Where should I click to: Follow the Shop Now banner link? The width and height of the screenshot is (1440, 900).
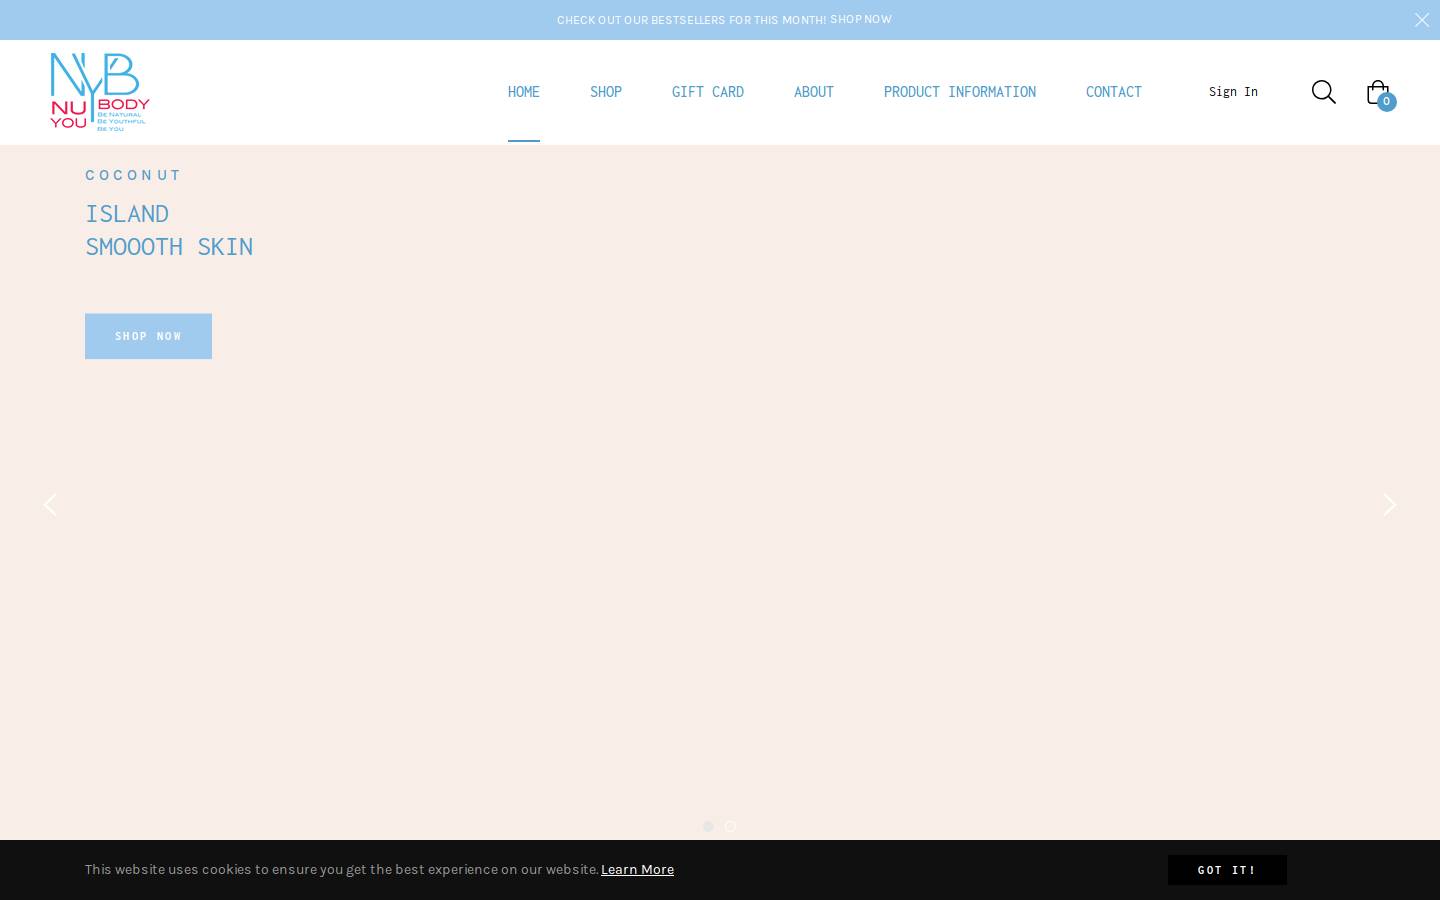pyautogui.click(x=861, y=19)
